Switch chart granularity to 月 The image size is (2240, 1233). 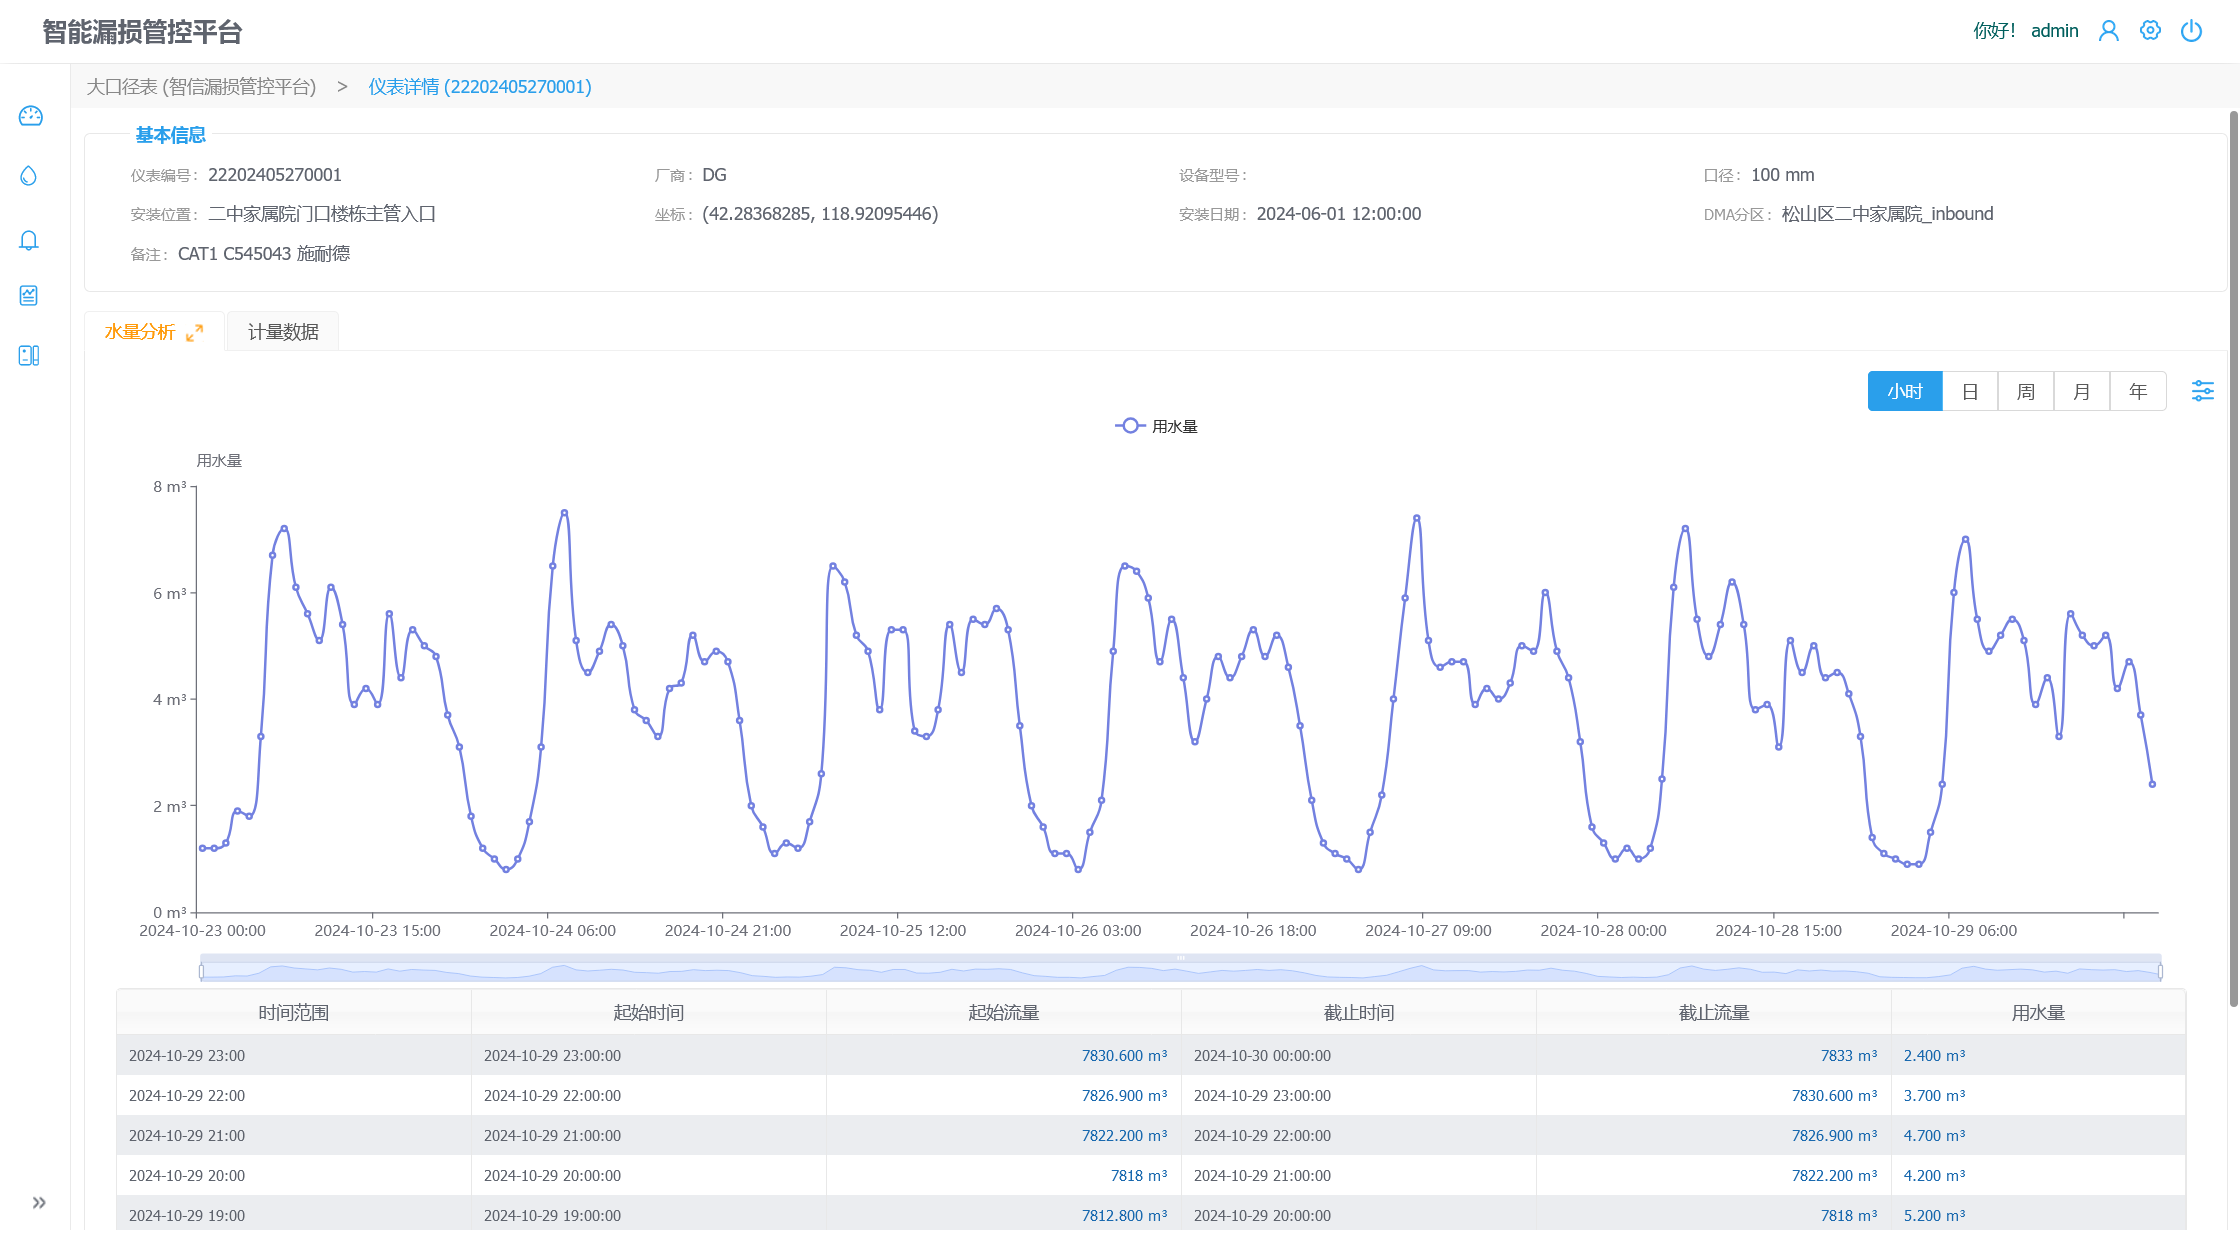pos(2082,391)
